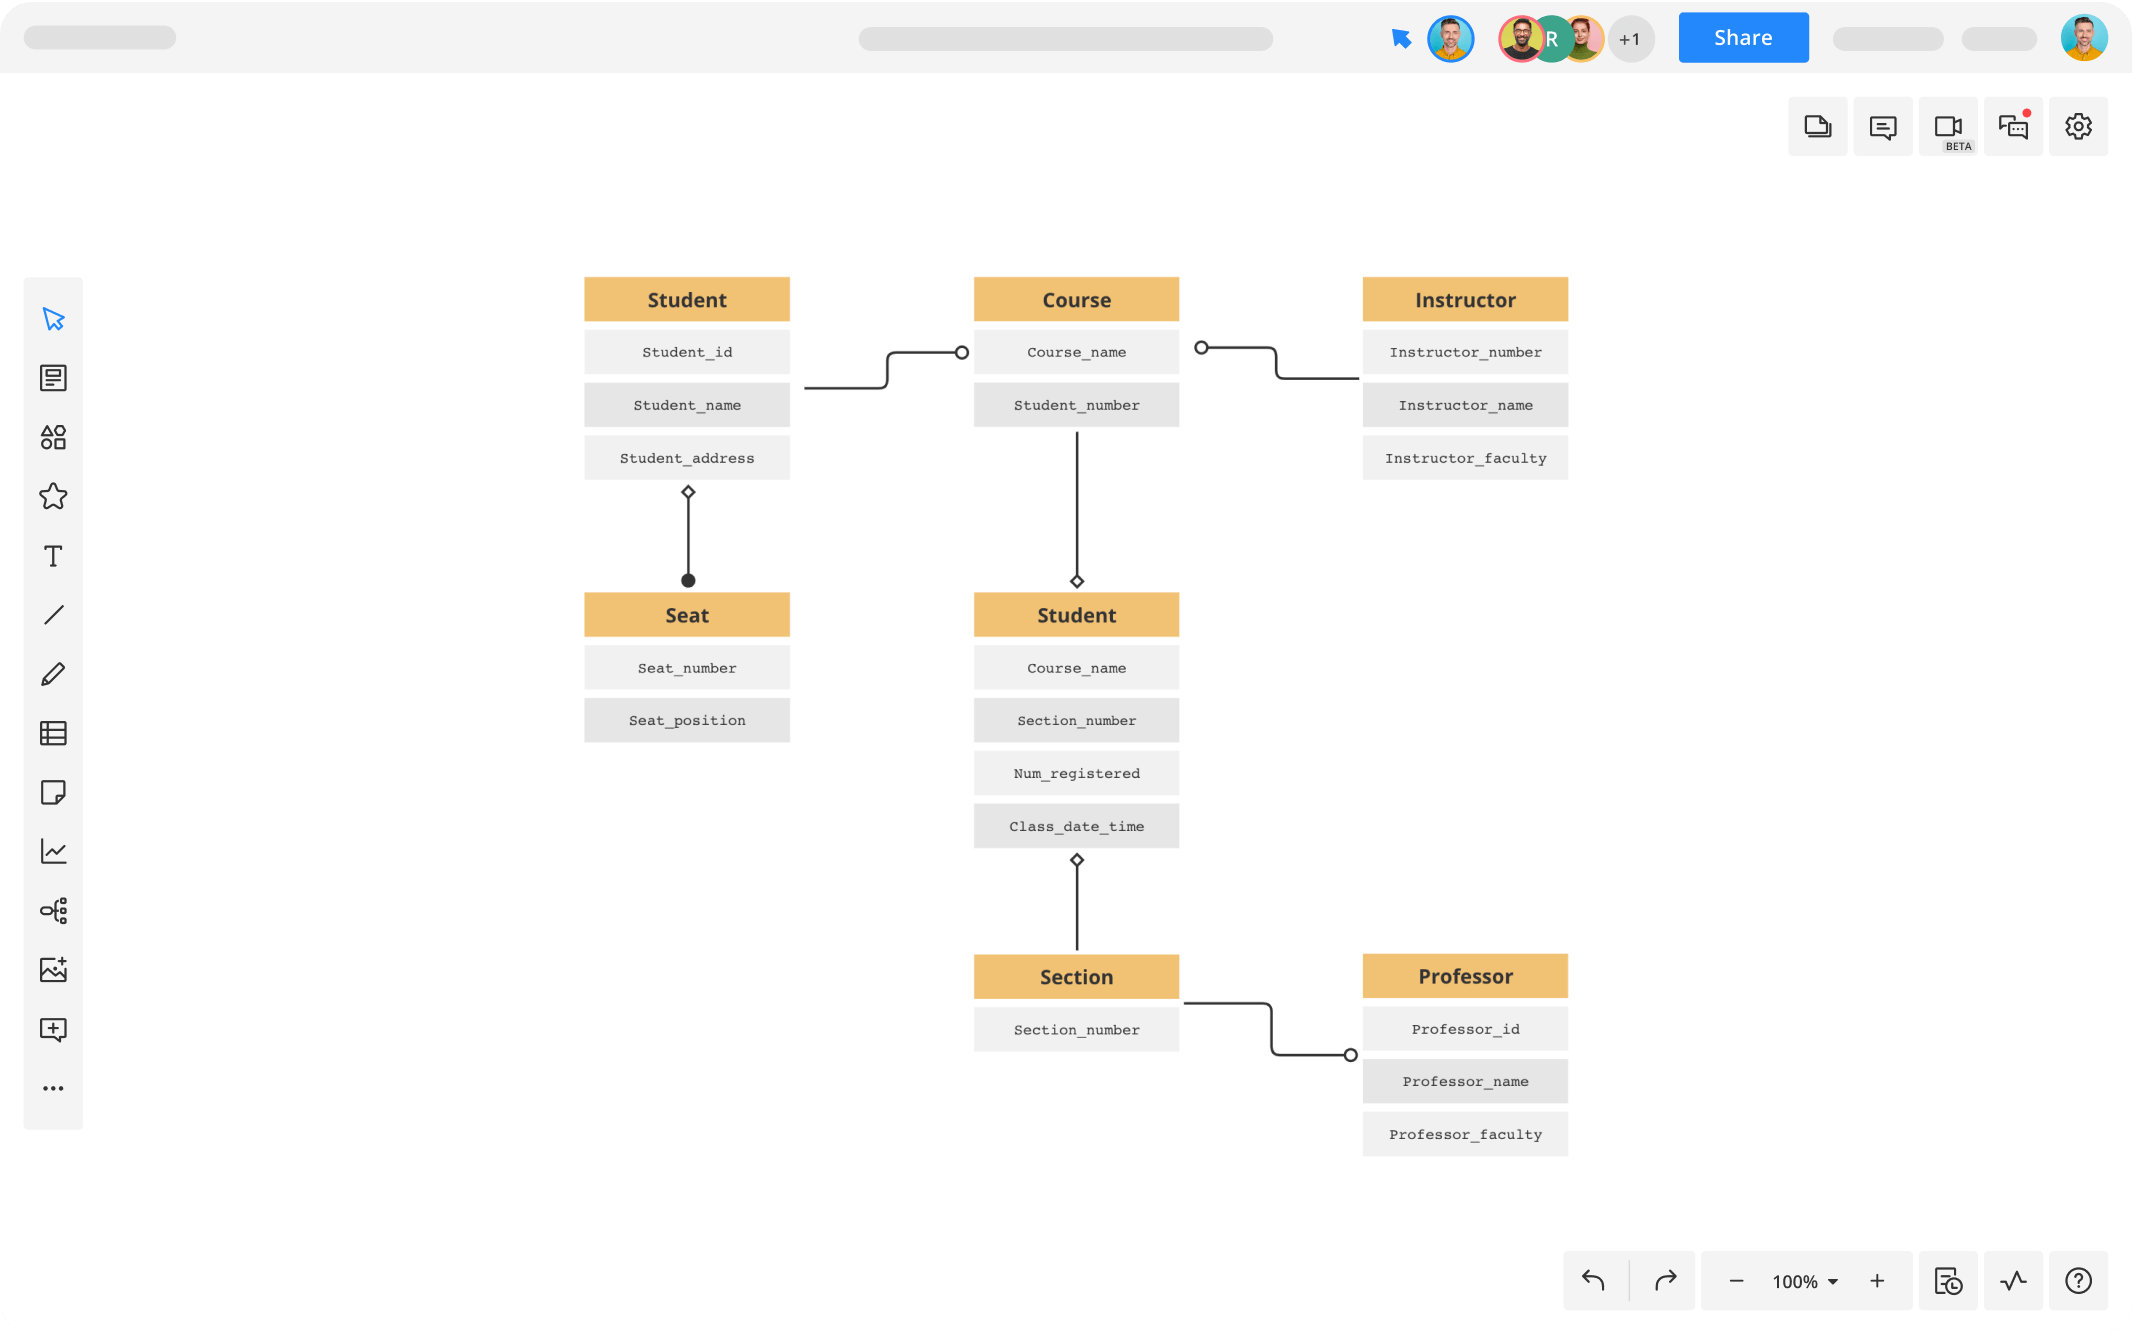
Task: Select the Text tool
Action: (x=53, y=556)
